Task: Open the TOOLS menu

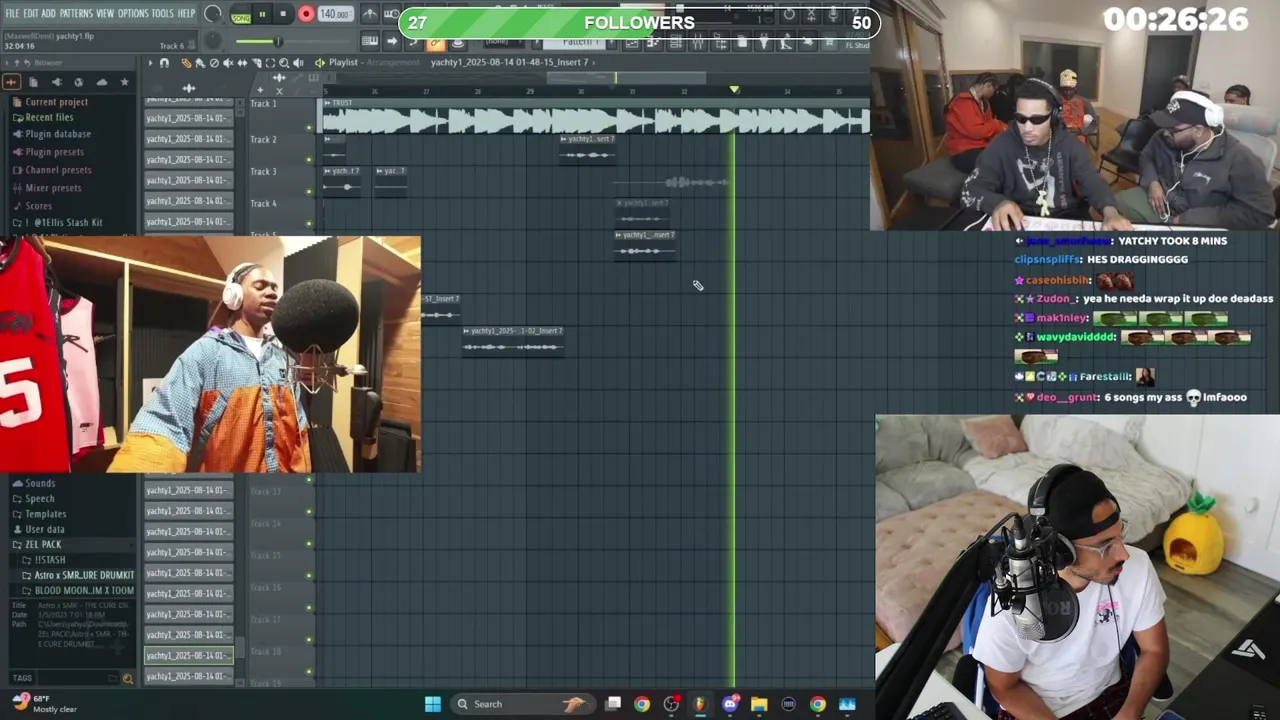Action: tap(163, 14)
